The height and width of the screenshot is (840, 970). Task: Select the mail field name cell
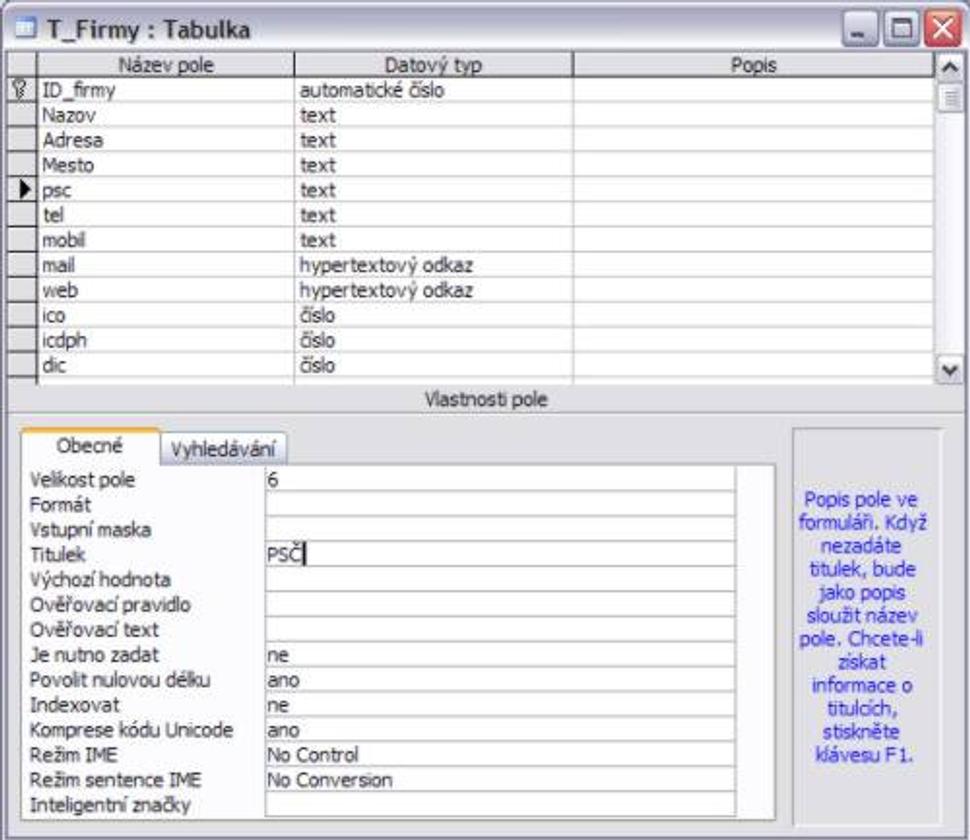(x=166, y=265)
